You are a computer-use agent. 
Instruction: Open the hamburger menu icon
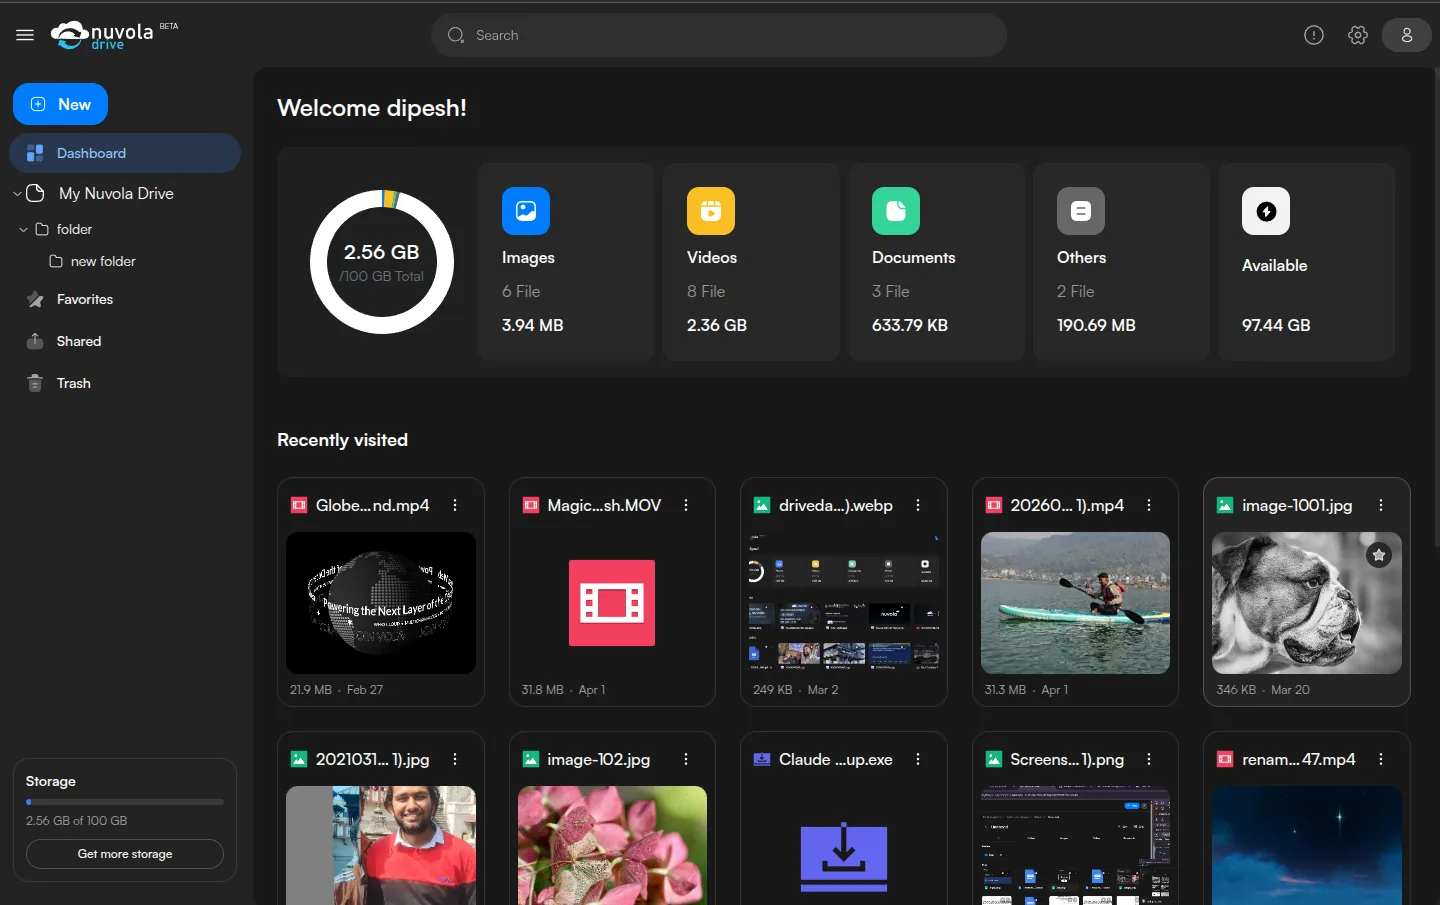[x=25, y=35]
